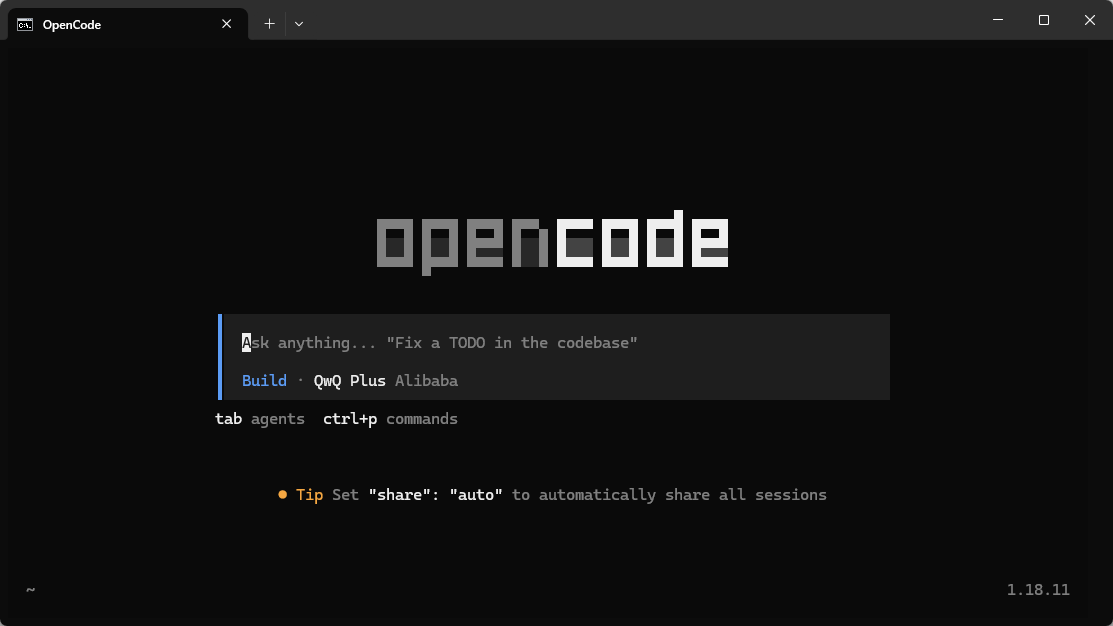
Task: Click the ctrl+p commands hint
Action: (x=390, y=419)
